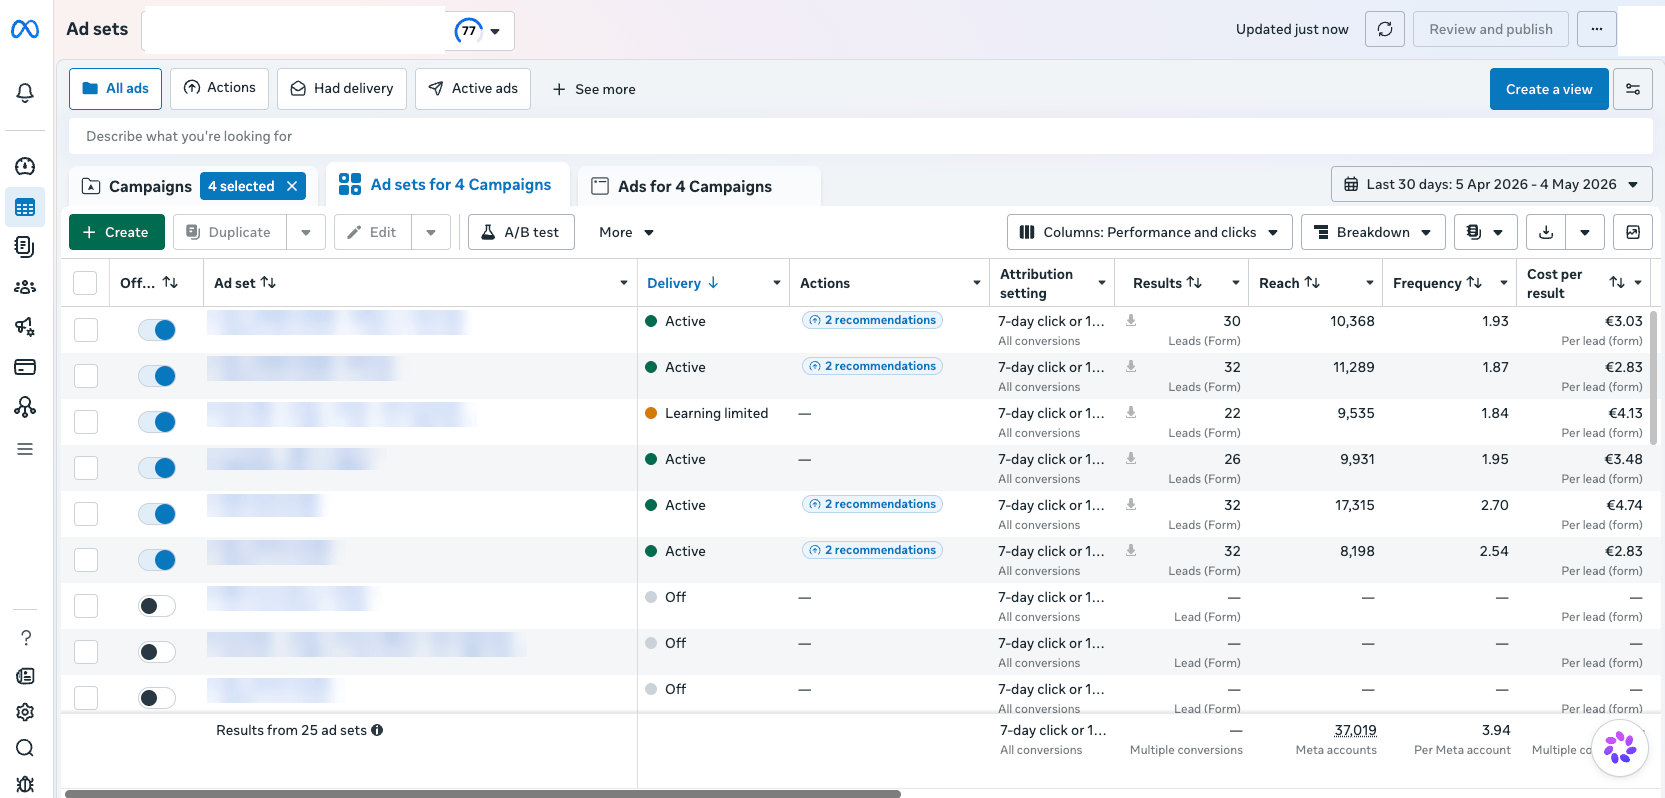Open Account overview gauge icon
This screenshot has height=798, width=1665.
[x=25, y=166]
